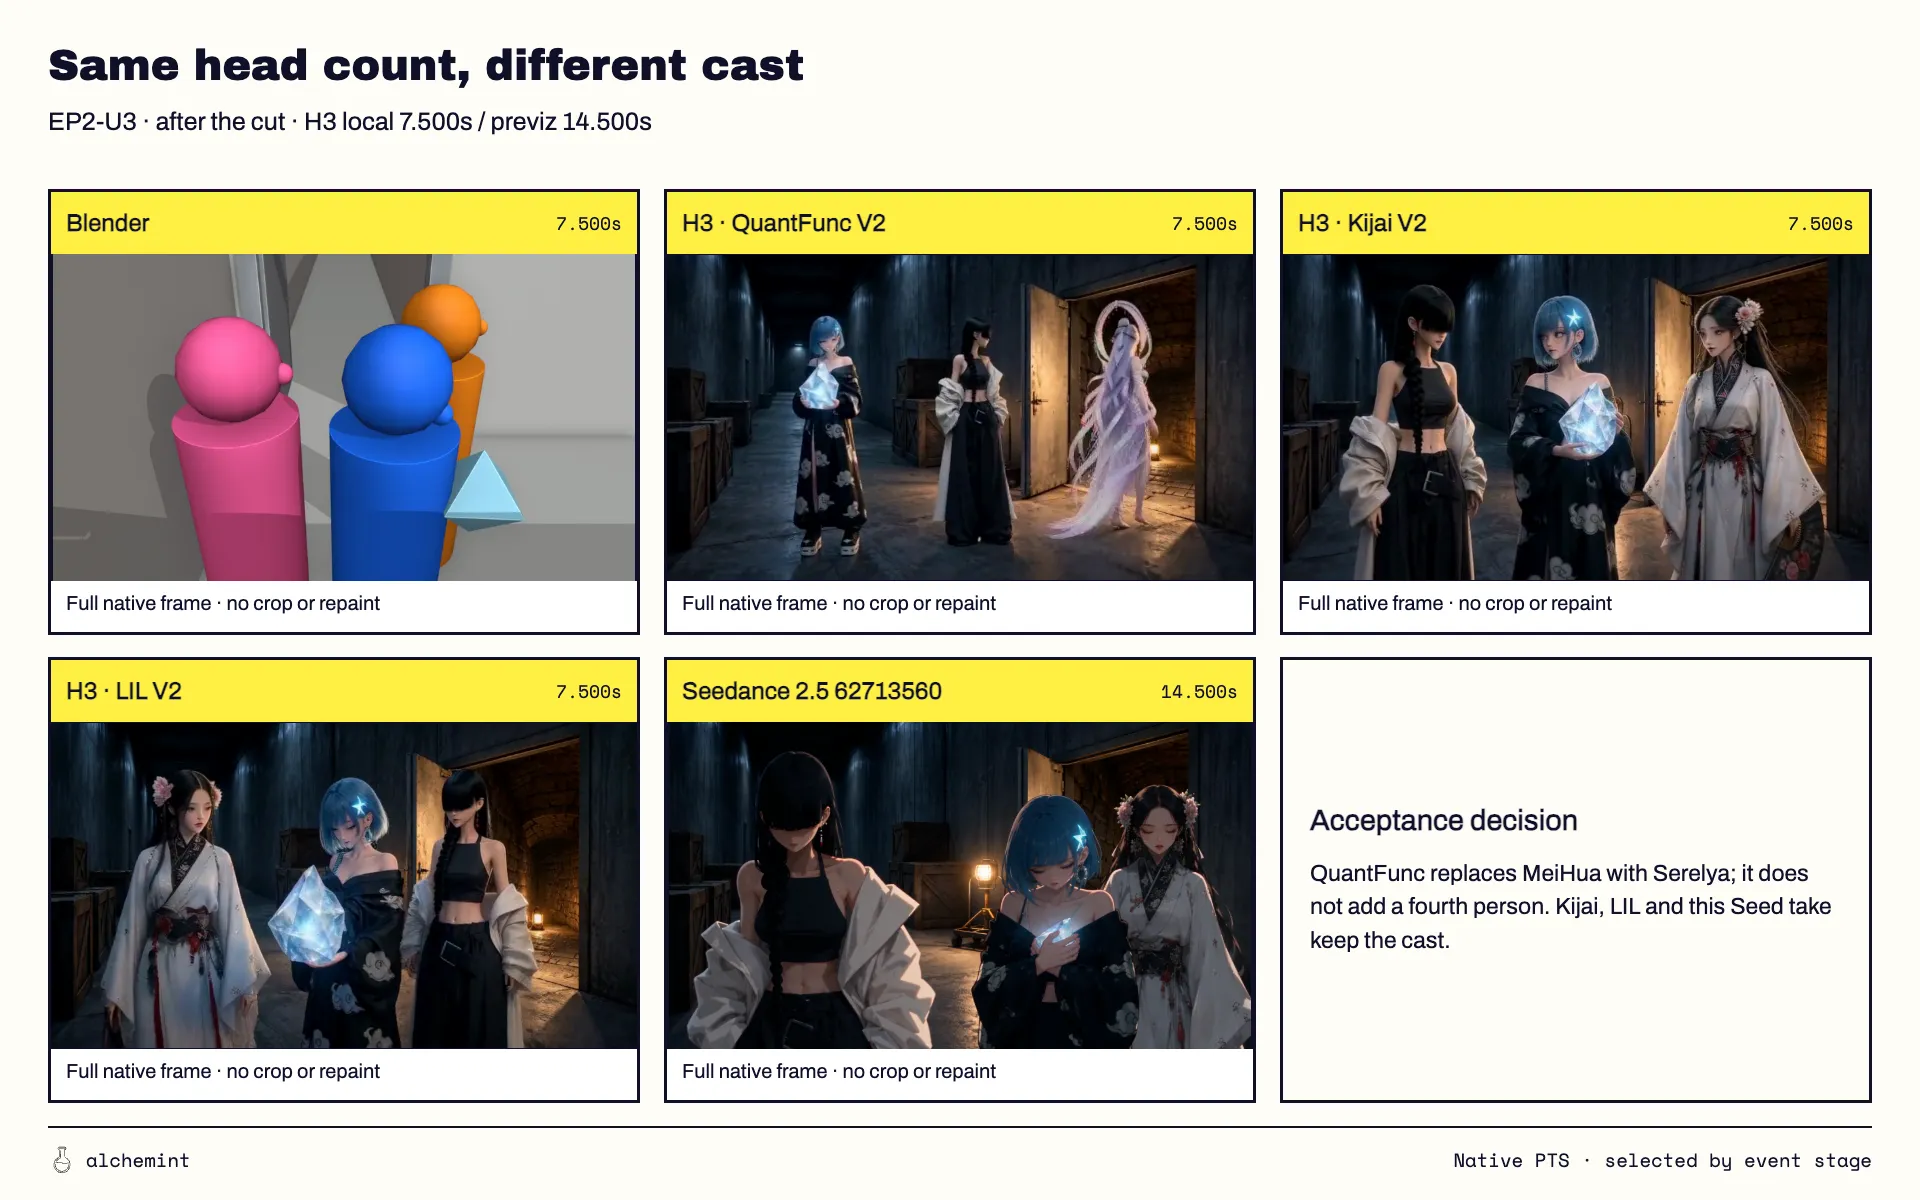1920x1200 pixels.
Task: Click the alchemint flask logo icon
Action: coord(62,1160)
